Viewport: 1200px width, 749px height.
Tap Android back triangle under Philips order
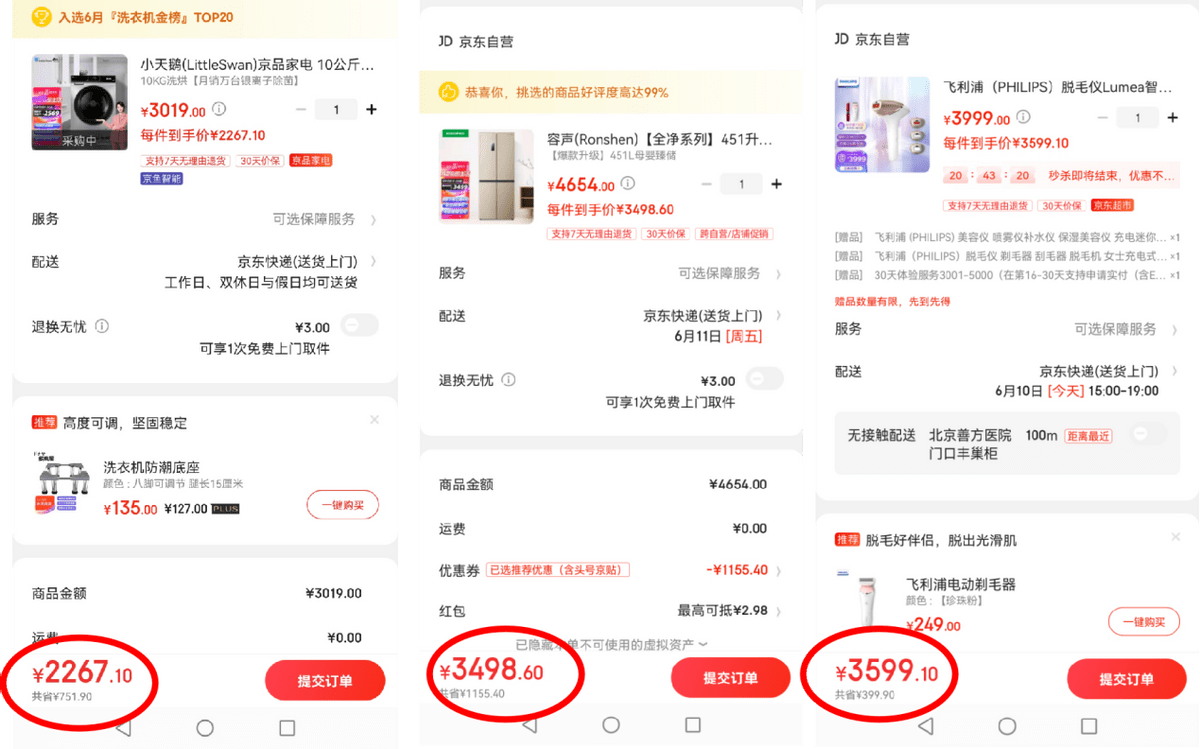tap(926, 726)
